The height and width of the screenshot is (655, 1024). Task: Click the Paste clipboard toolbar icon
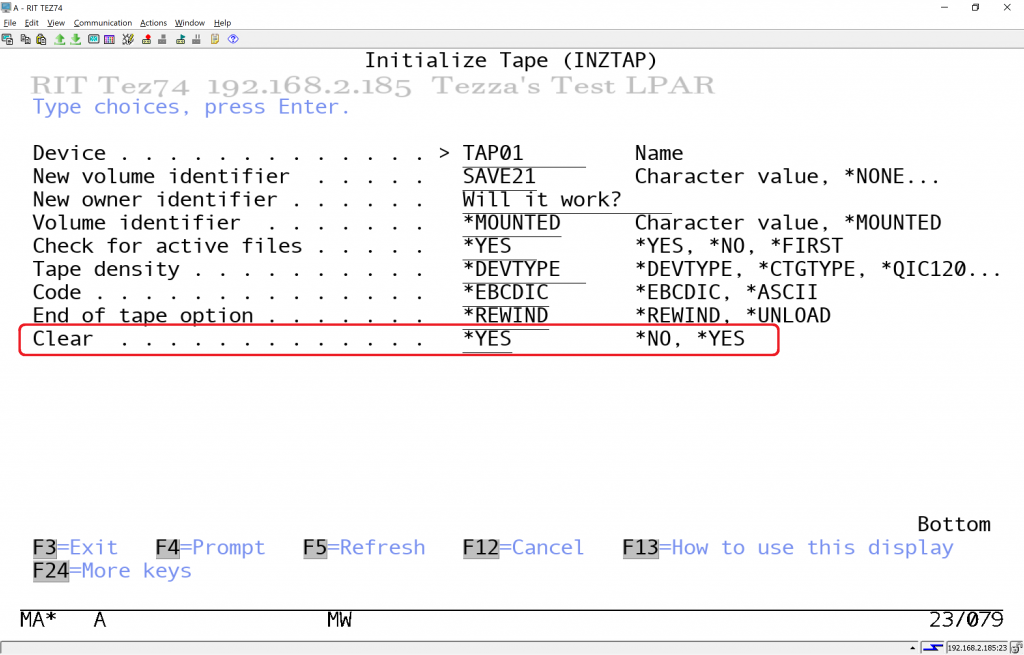pos(41,40)
